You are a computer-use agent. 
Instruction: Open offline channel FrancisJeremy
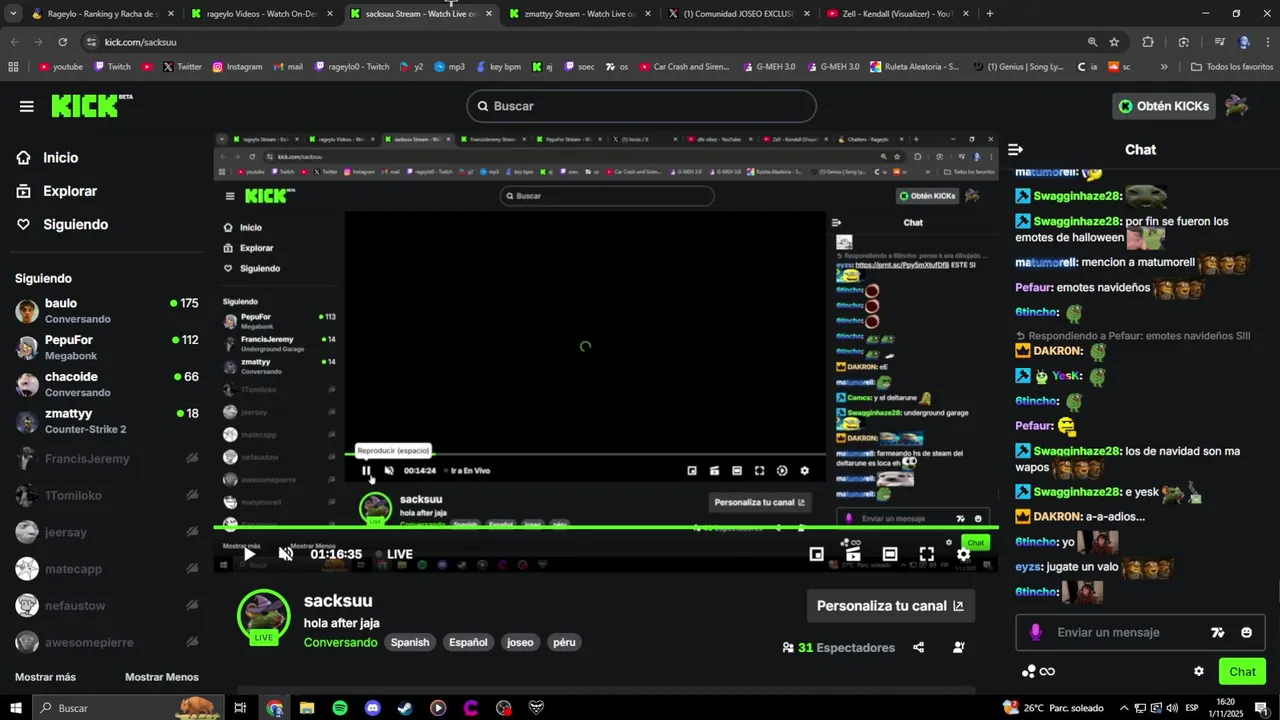(x=107, y=459)
